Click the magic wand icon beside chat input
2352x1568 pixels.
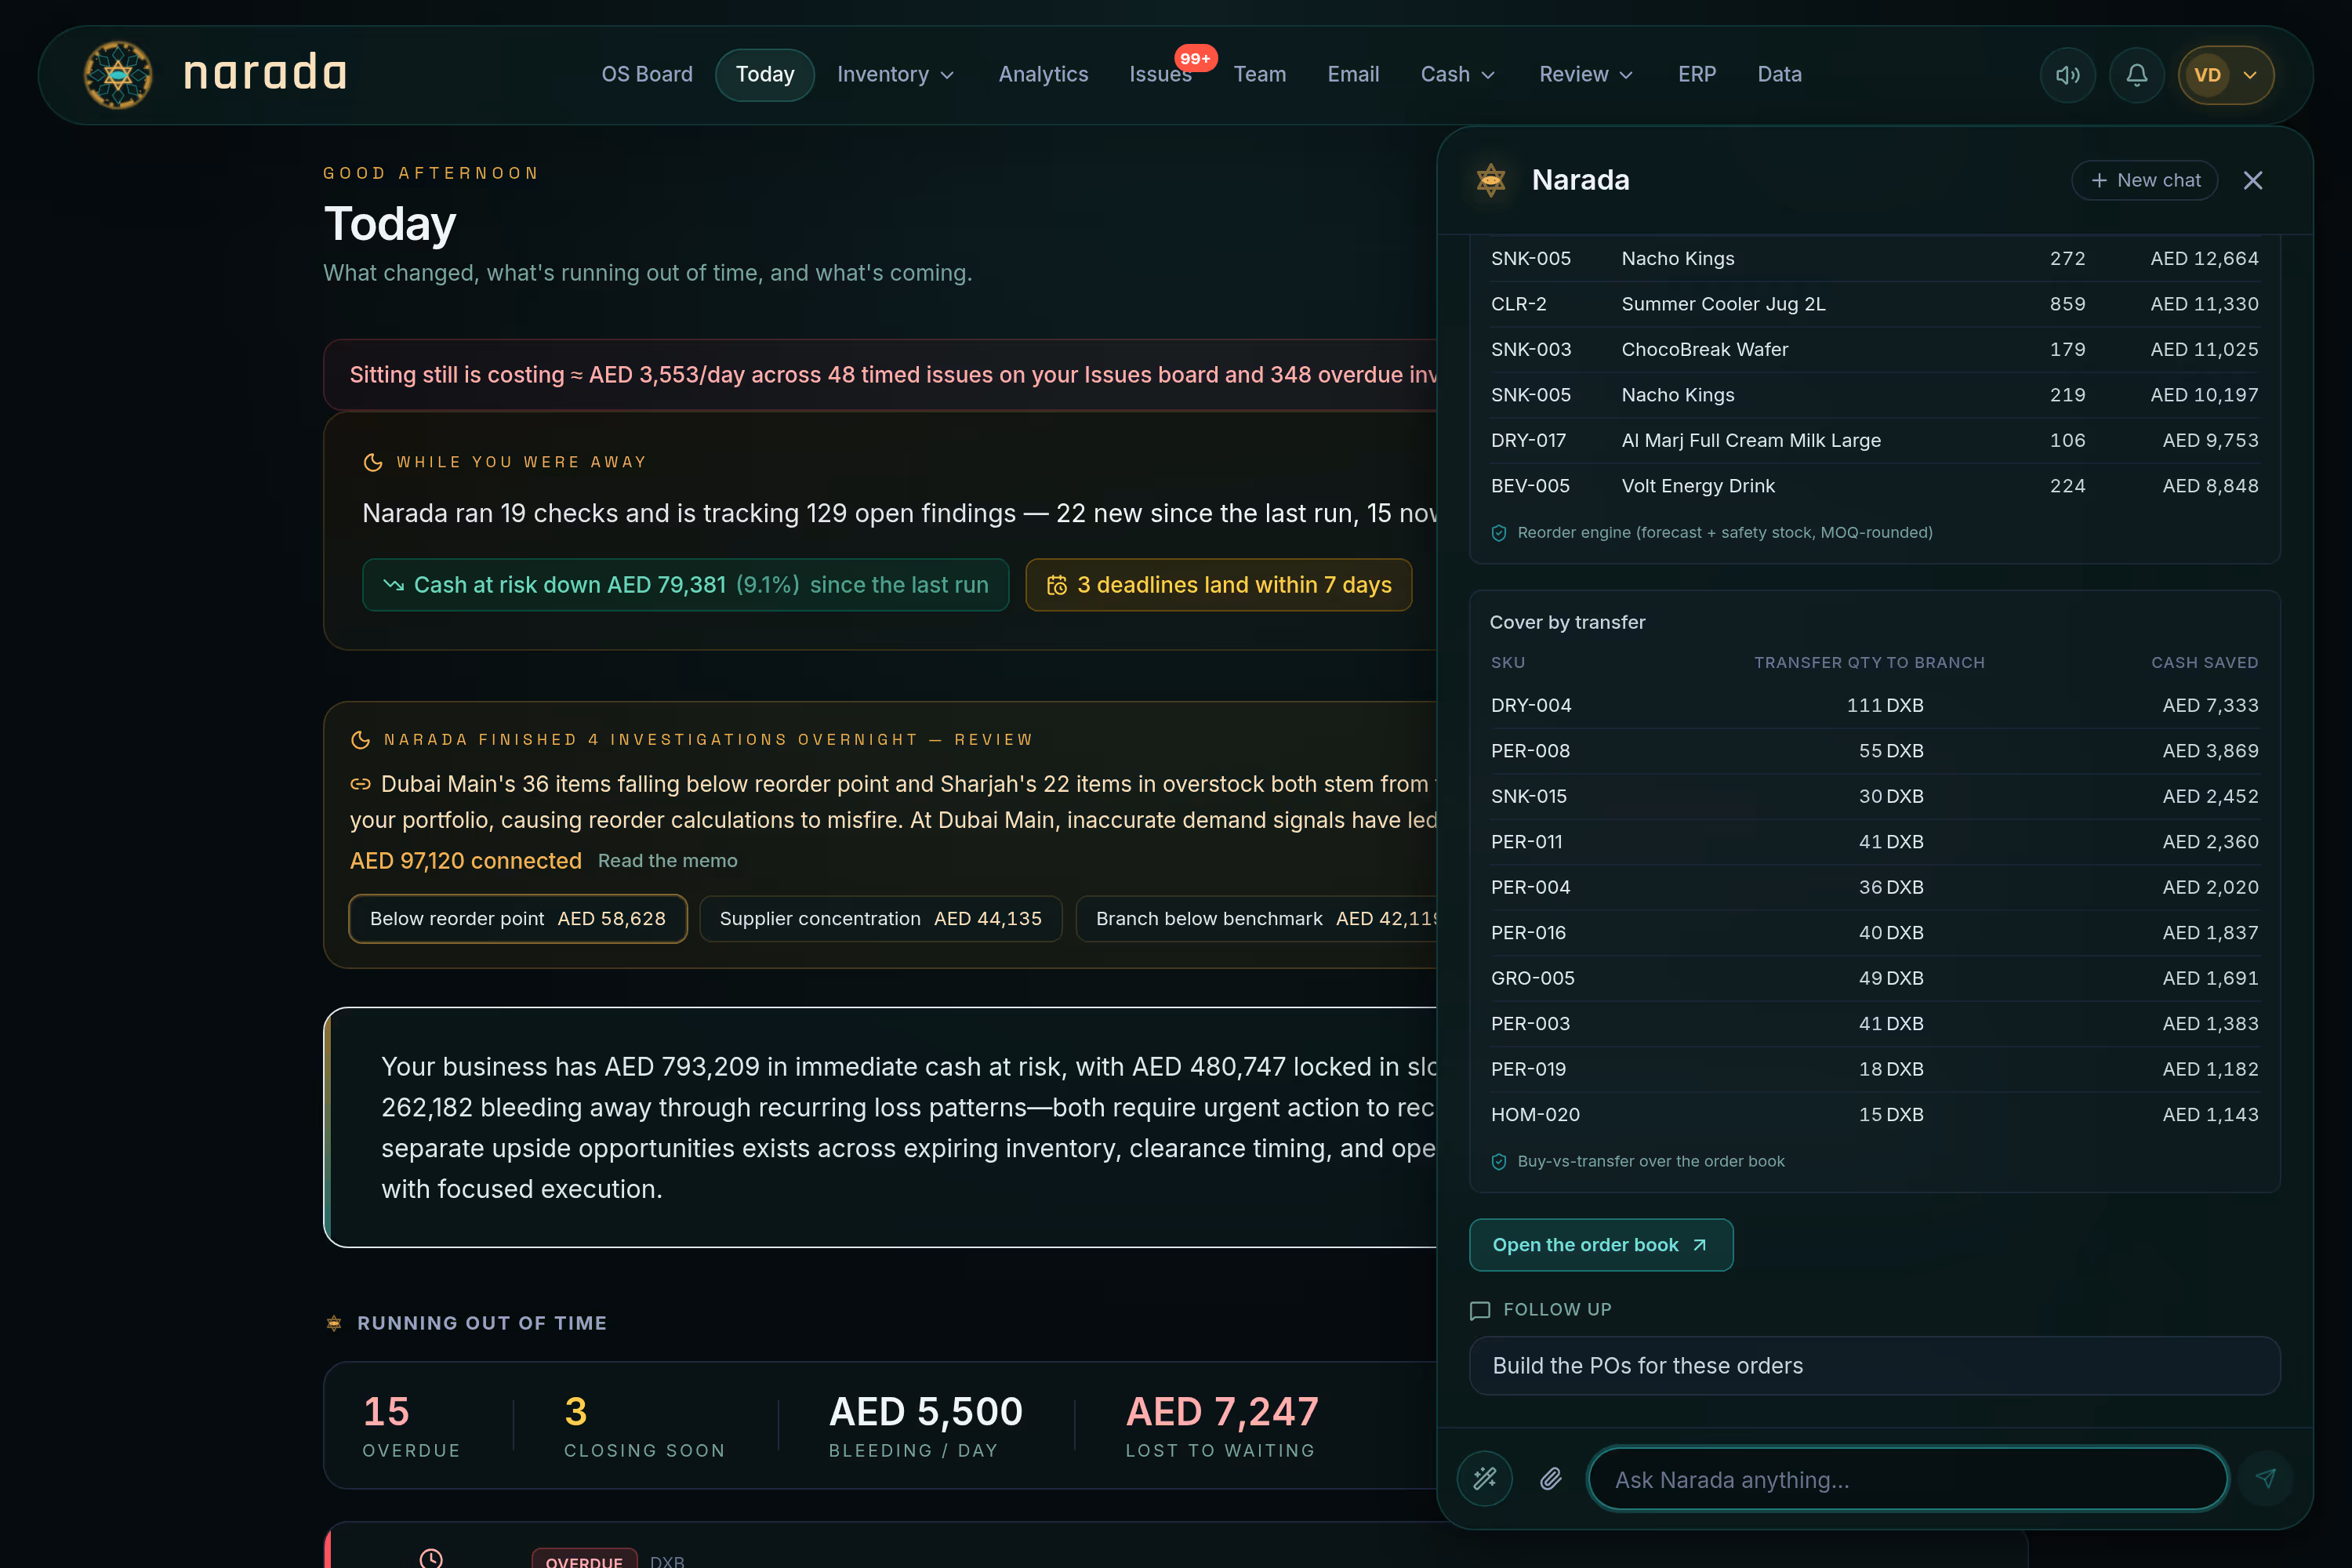[1484, 1478]
